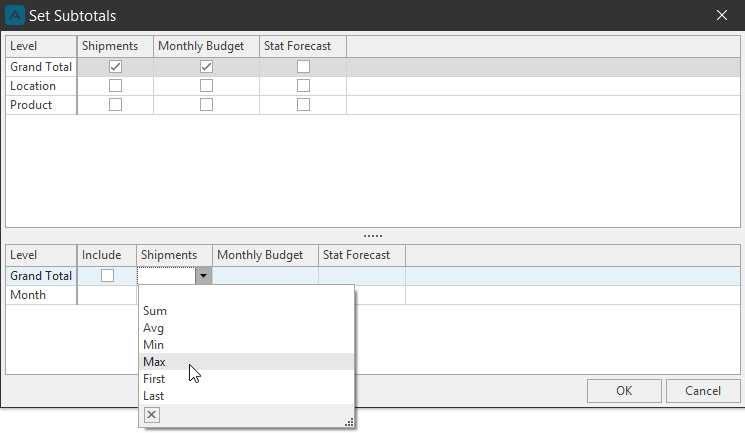Viewport: 745px width, 433px height.
Task: Click the Level header in upper grid
Action: point(41,46)
